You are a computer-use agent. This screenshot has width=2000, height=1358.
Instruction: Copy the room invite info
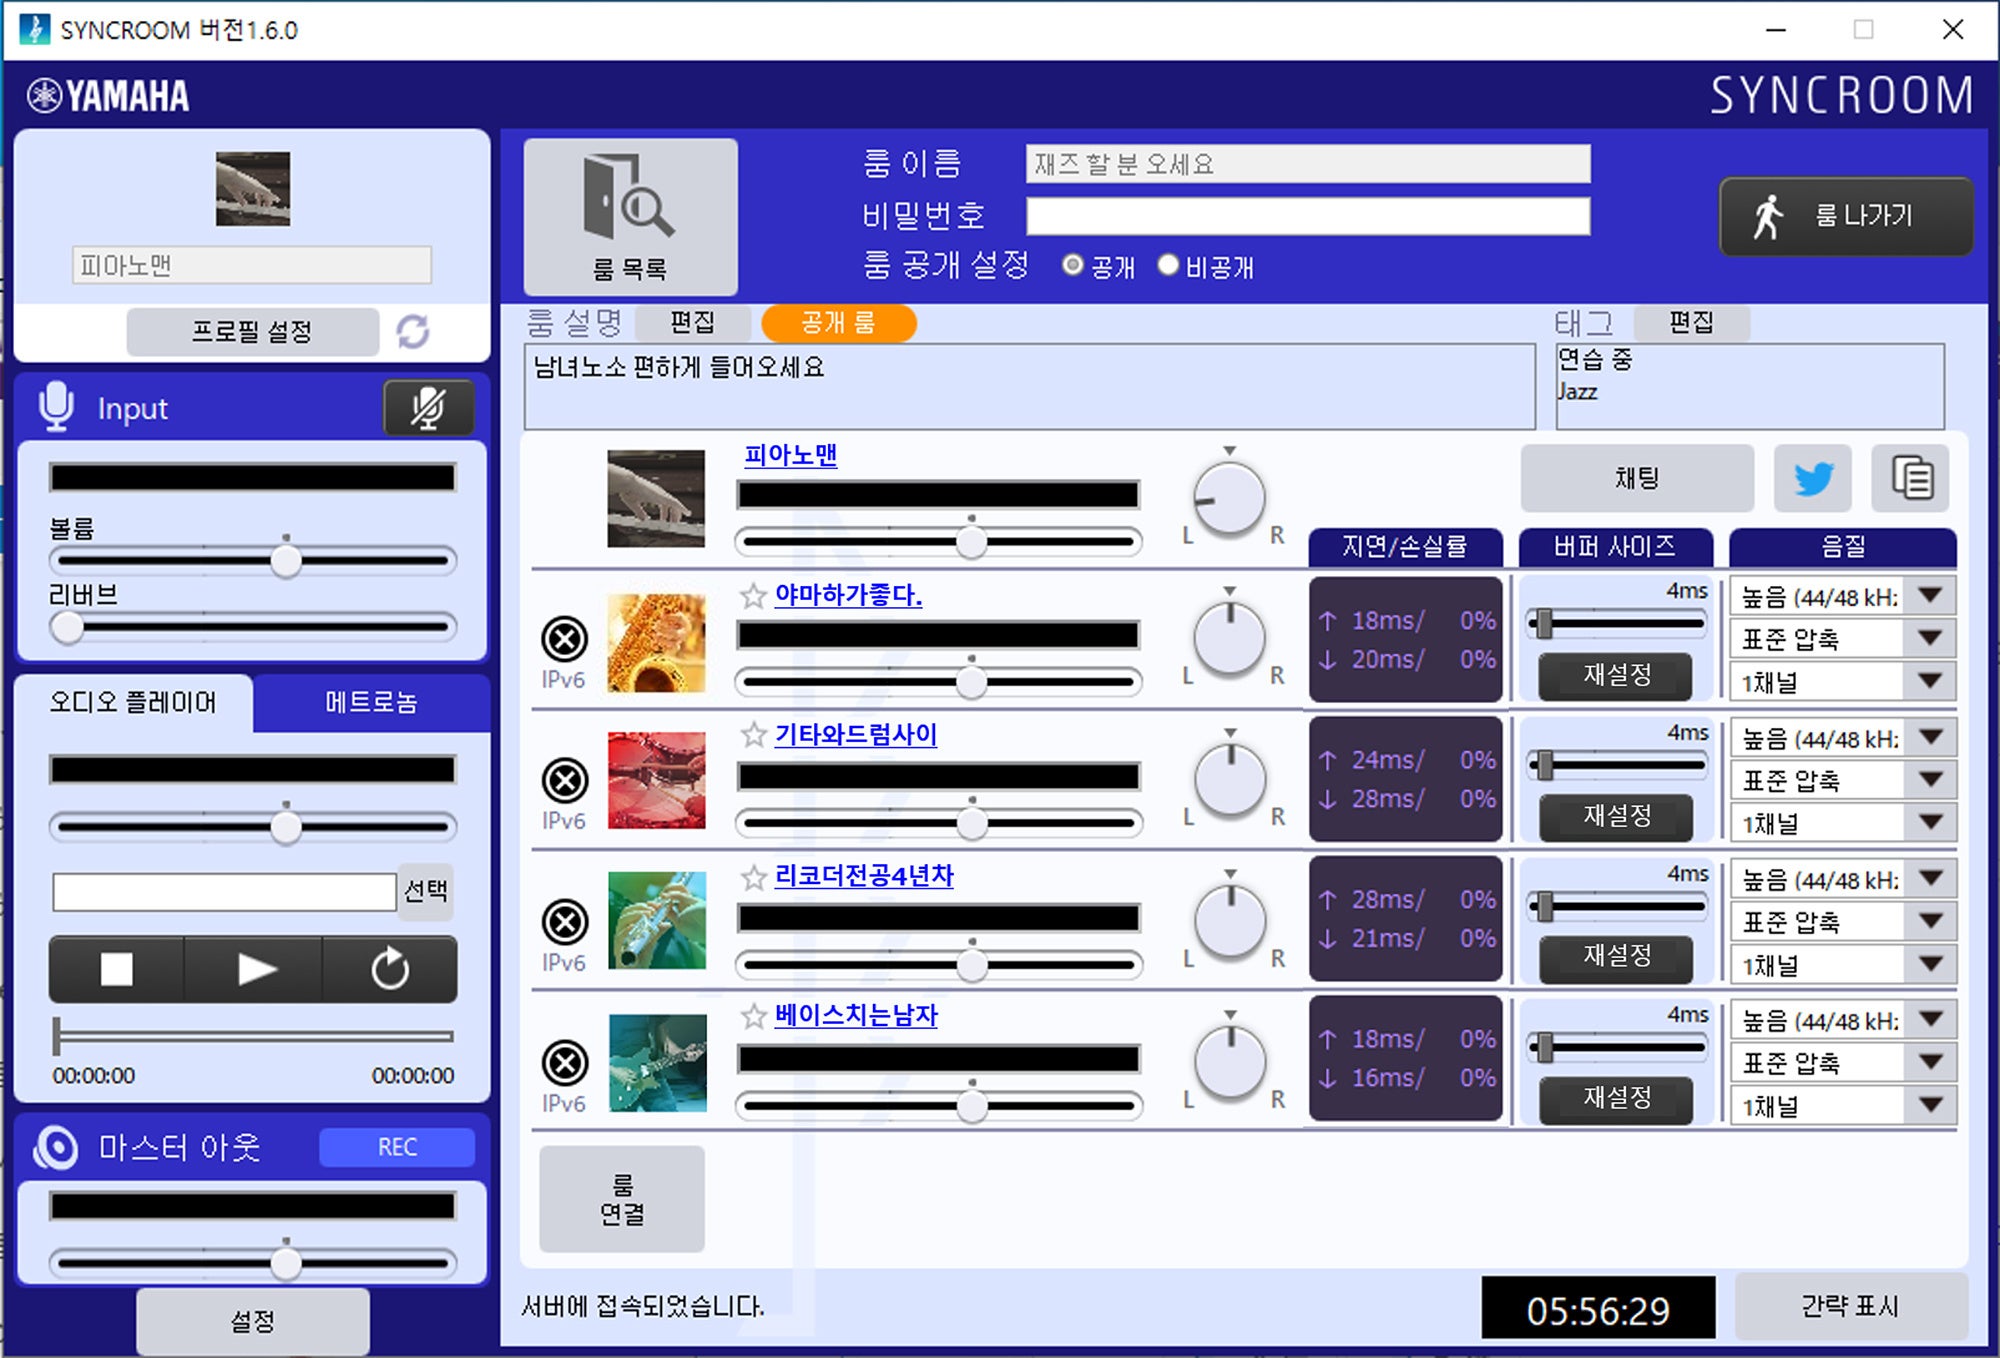point(1910,478)
